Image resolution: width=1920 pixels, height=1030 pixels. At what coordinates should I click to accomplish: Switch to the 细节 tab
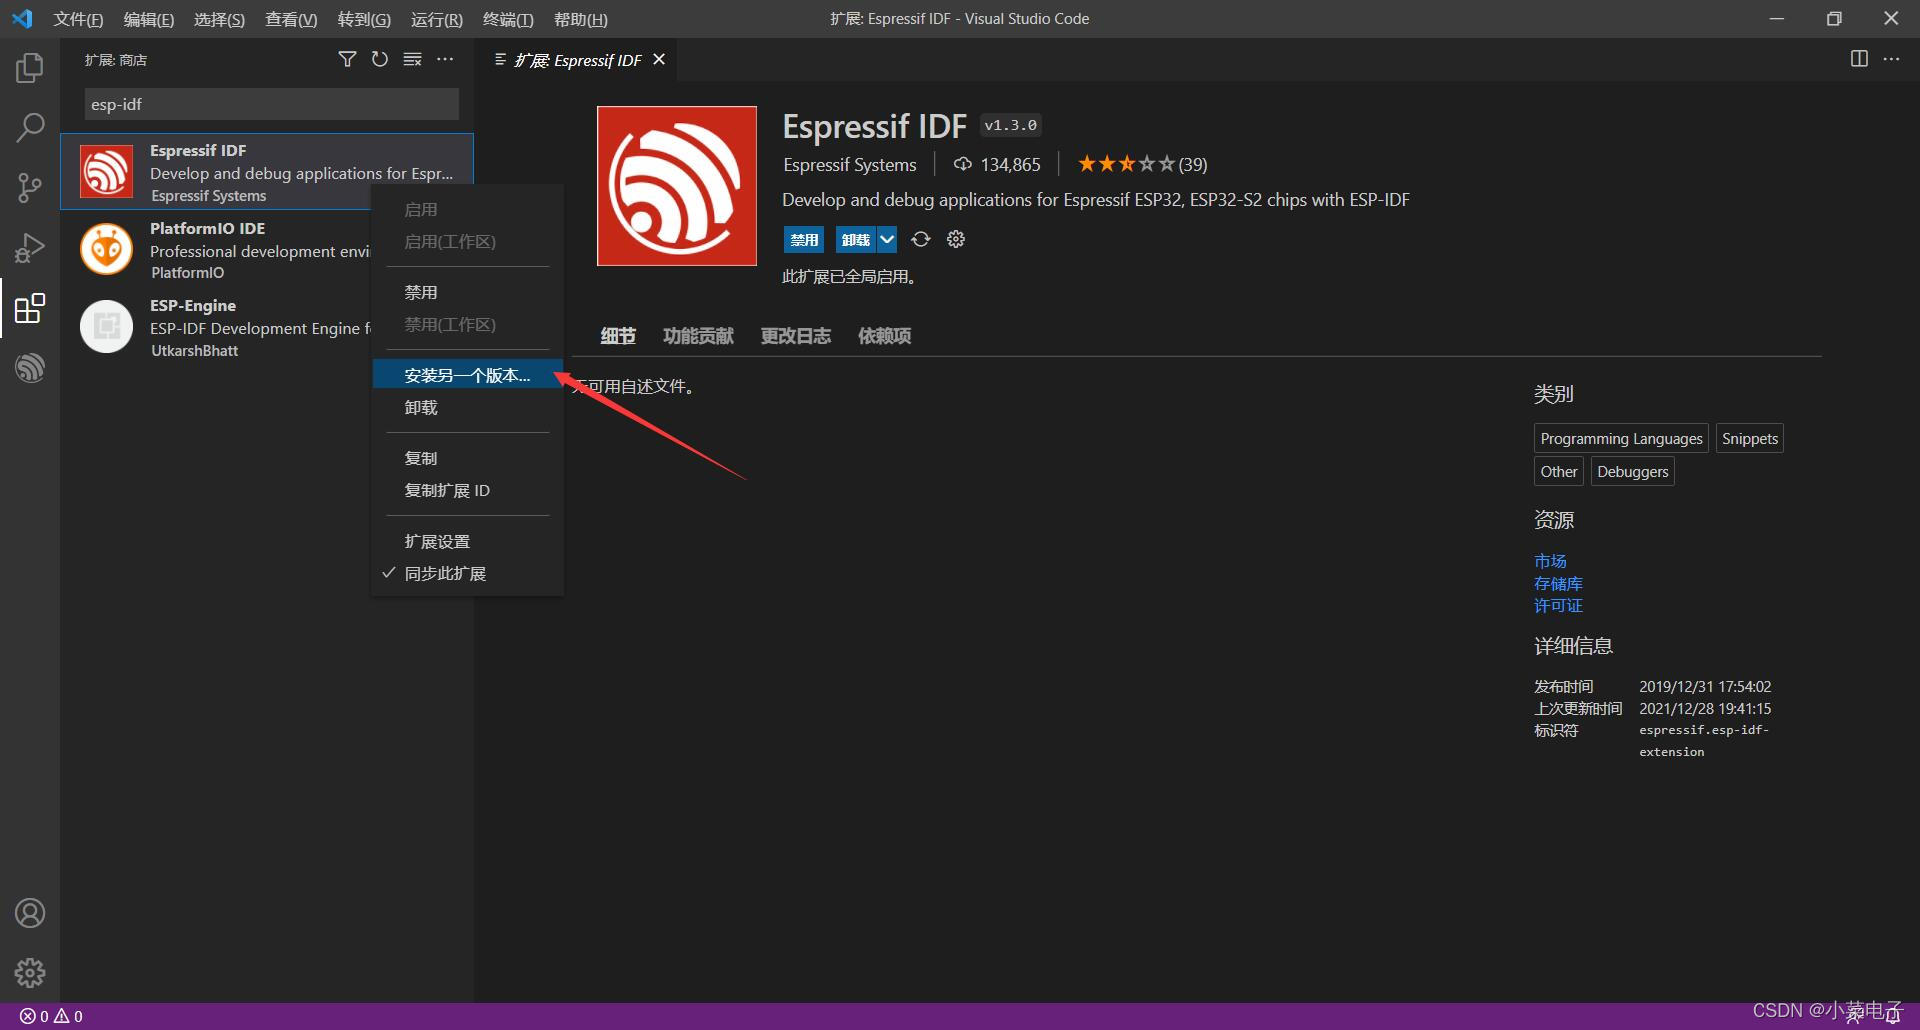click(618, 336)
